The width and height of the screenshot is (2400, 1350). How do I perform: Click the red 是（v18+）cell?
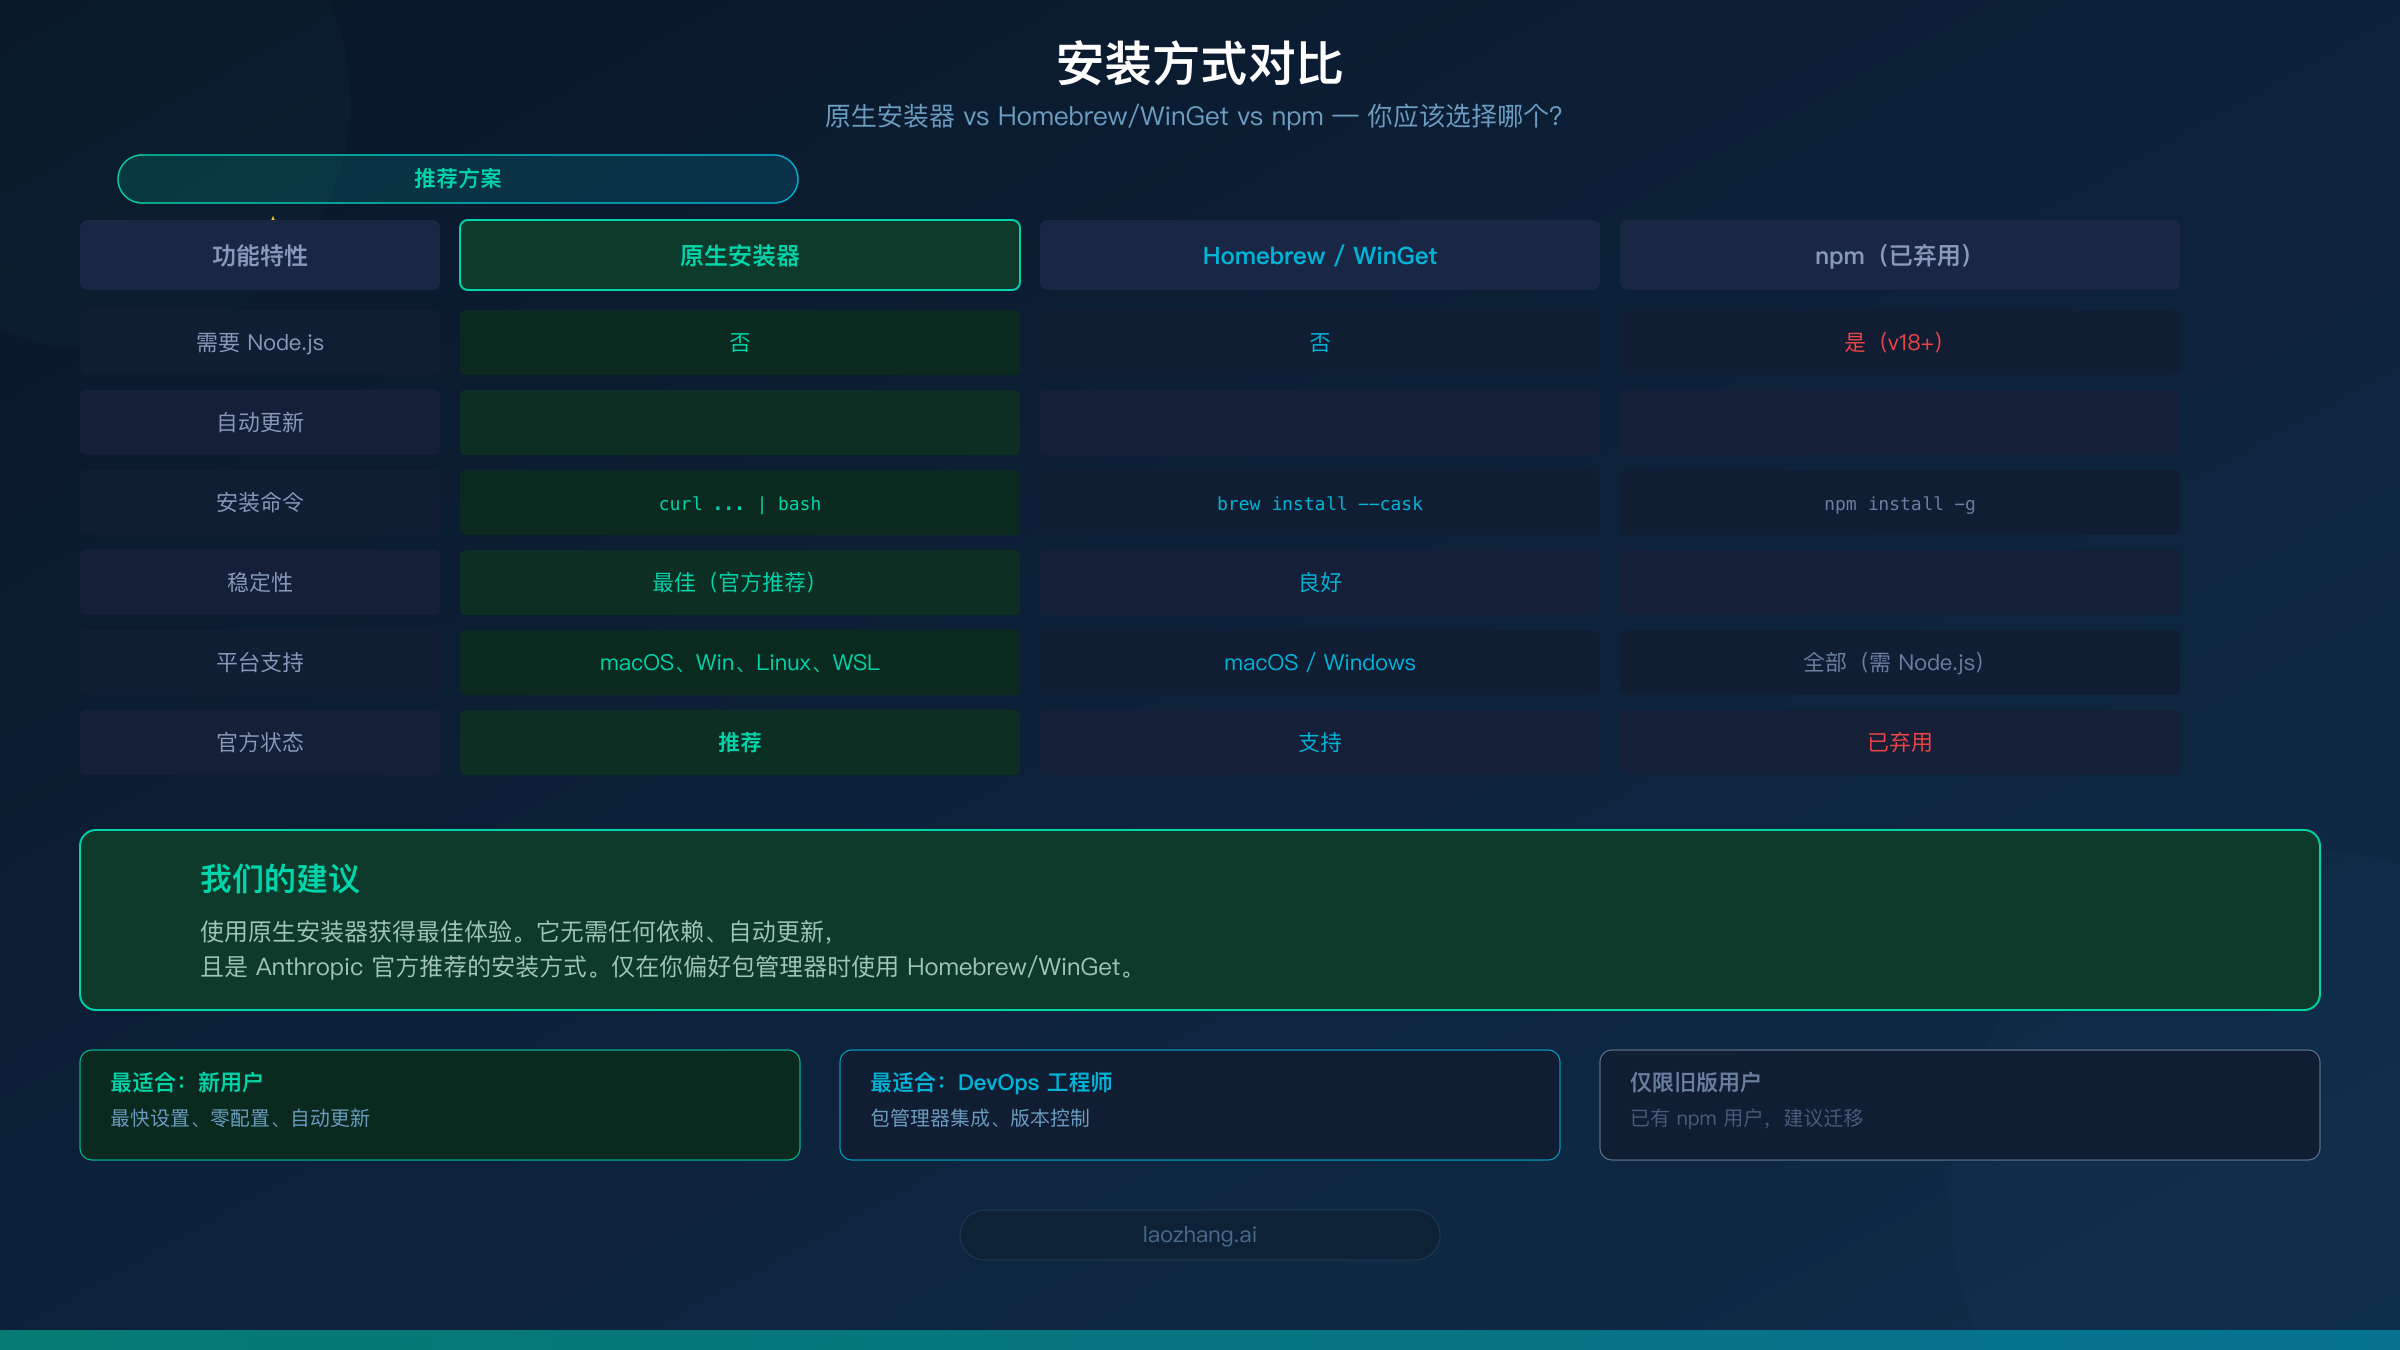click(x=1898, y=342)
